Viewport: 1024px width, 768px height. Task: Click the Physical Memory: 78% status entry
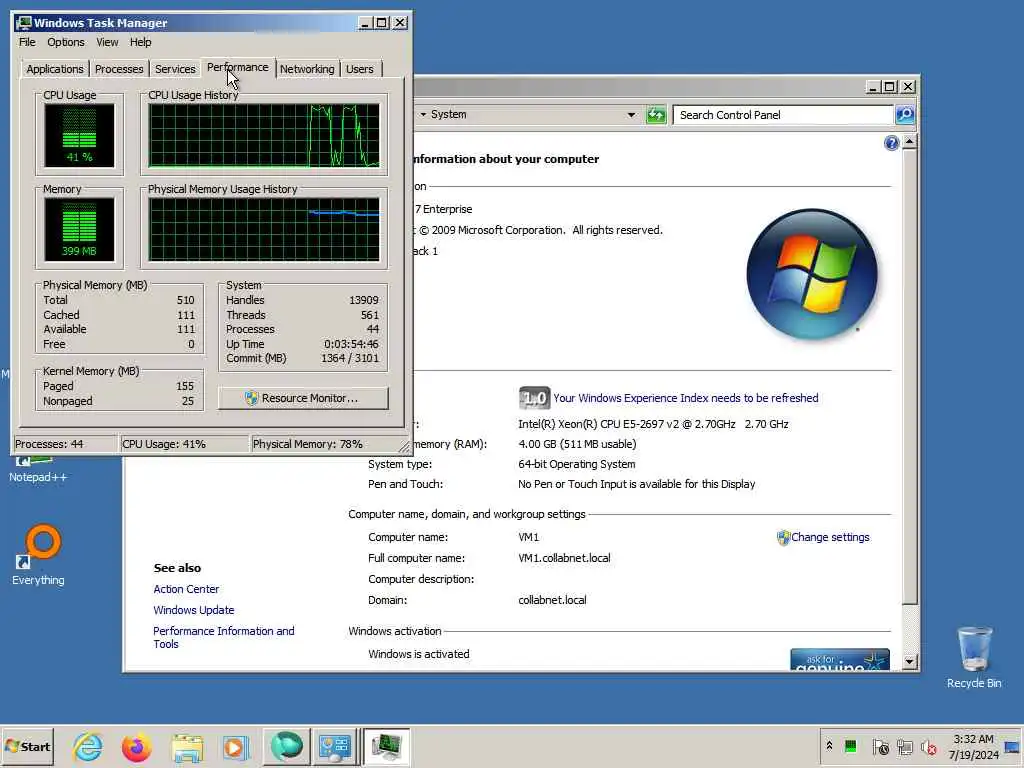tap(324, 444)
